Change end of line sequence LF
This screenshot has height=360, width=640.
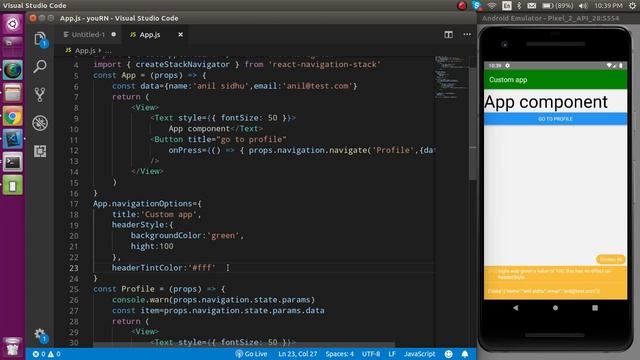point(392,354)
